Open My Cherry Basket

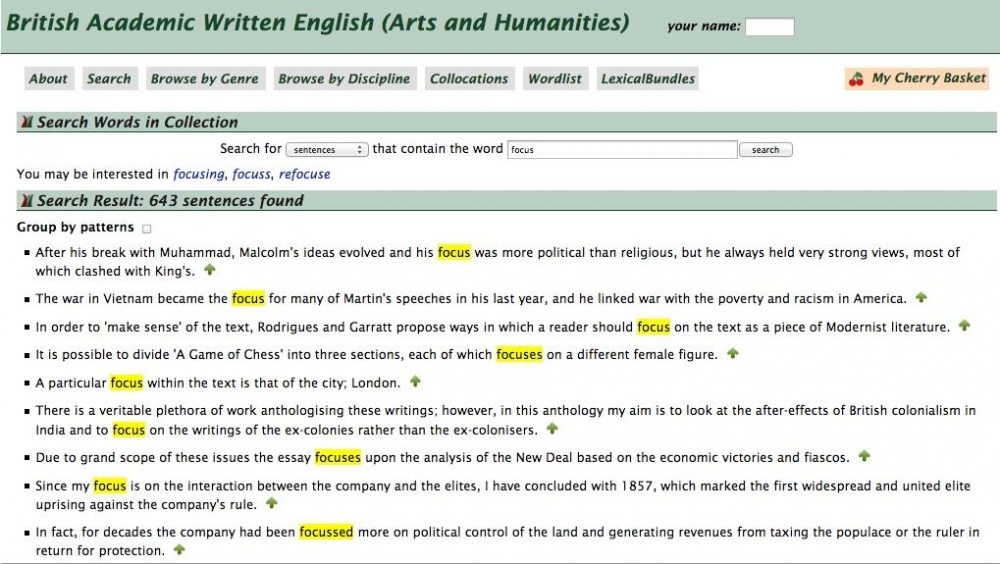tap(917, 78)
